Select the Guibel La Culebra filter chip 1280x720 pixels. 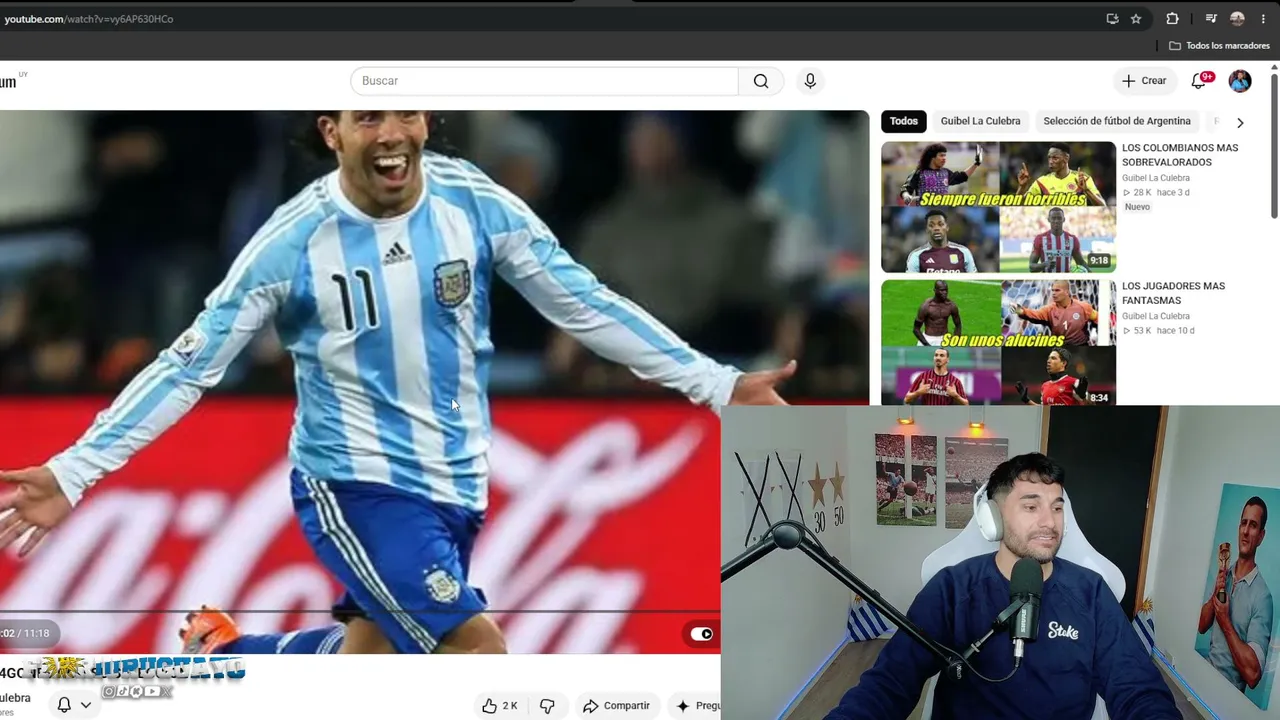980,121
